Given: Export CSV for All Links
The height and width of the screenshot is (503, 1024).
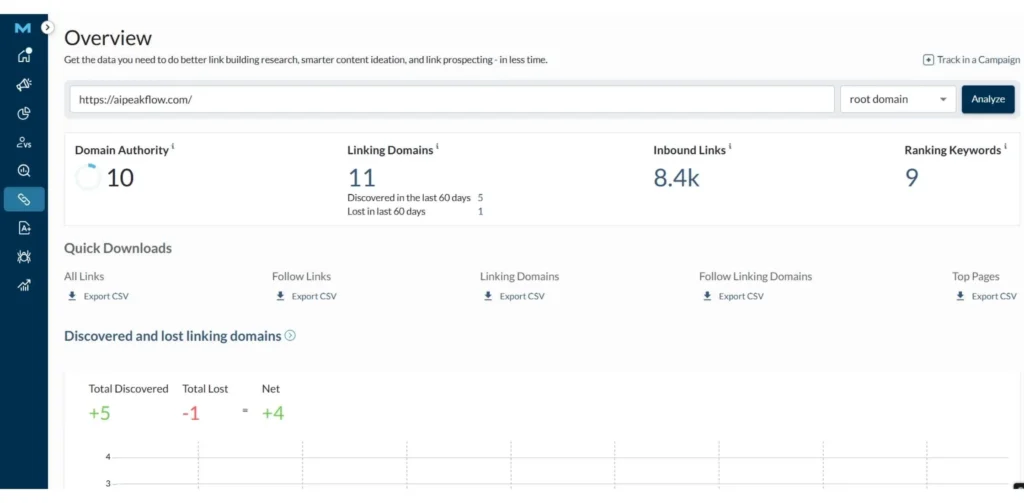Looking at the screenshot, I should [98, 296].
